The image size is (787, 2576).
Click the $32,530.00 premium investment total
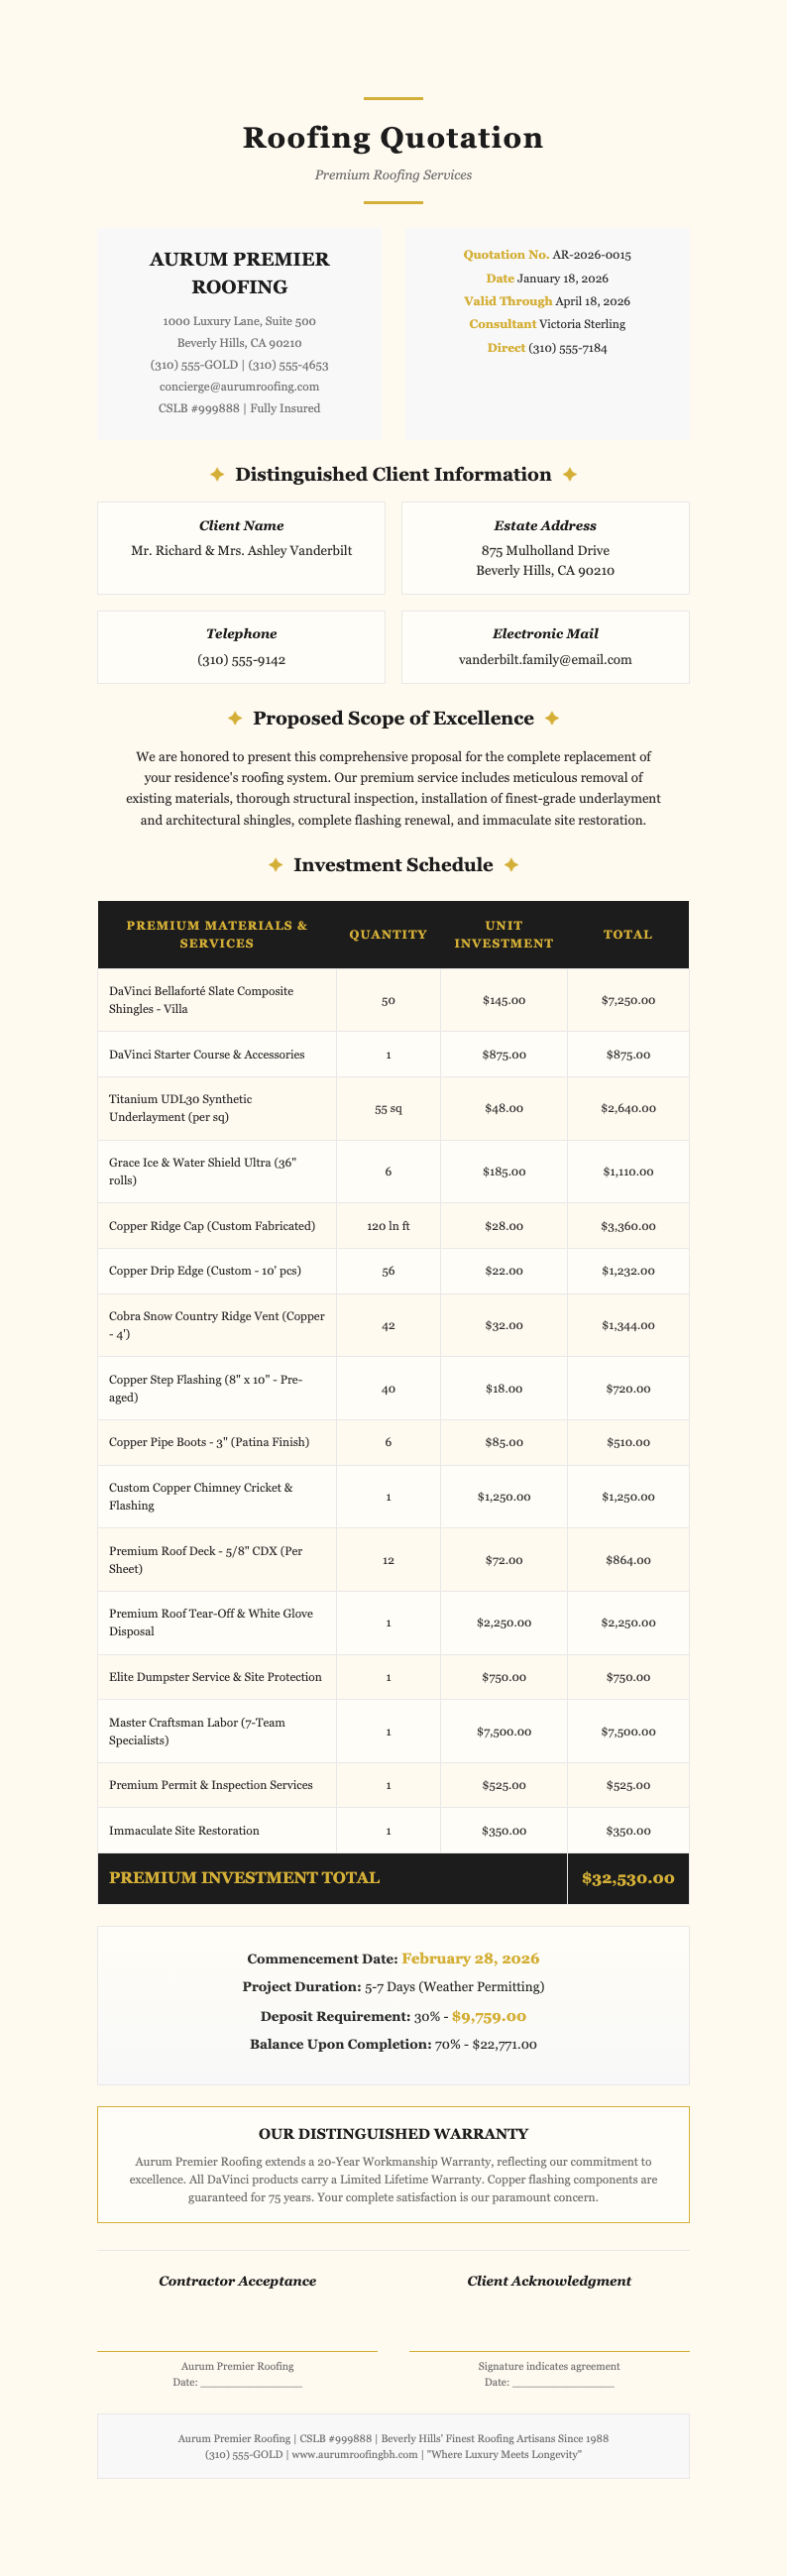point(628,1879)
